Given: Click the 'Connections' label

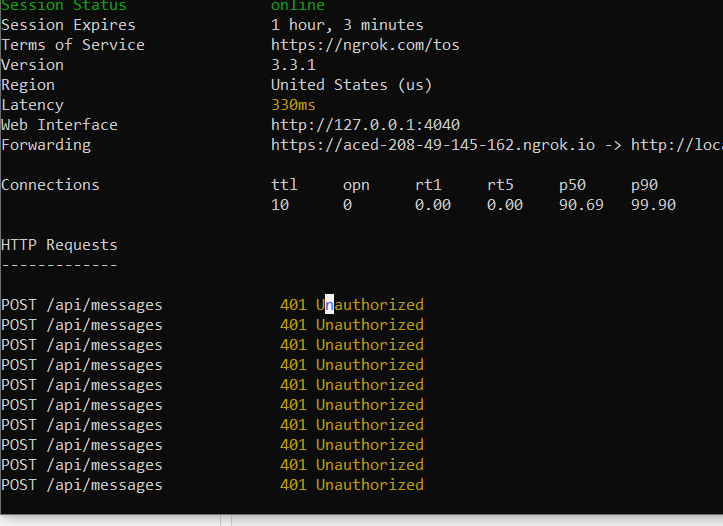Looking at the screenshot, I should tap(50, 185).
